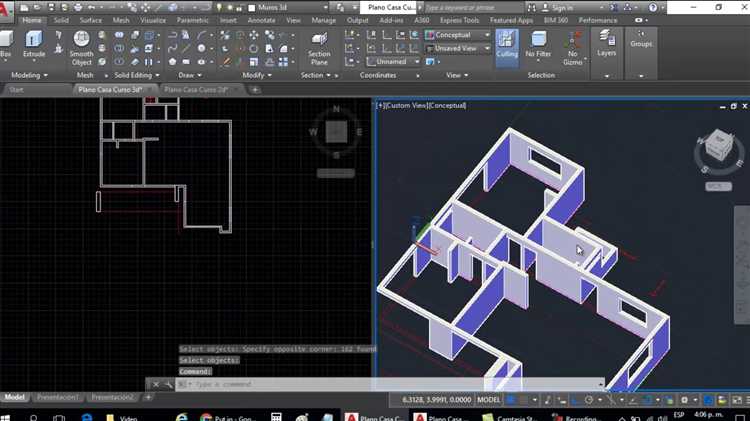Switch to the Presentacion1 layout tab
The width and height of the screenshot is (750, 421).
57,397
